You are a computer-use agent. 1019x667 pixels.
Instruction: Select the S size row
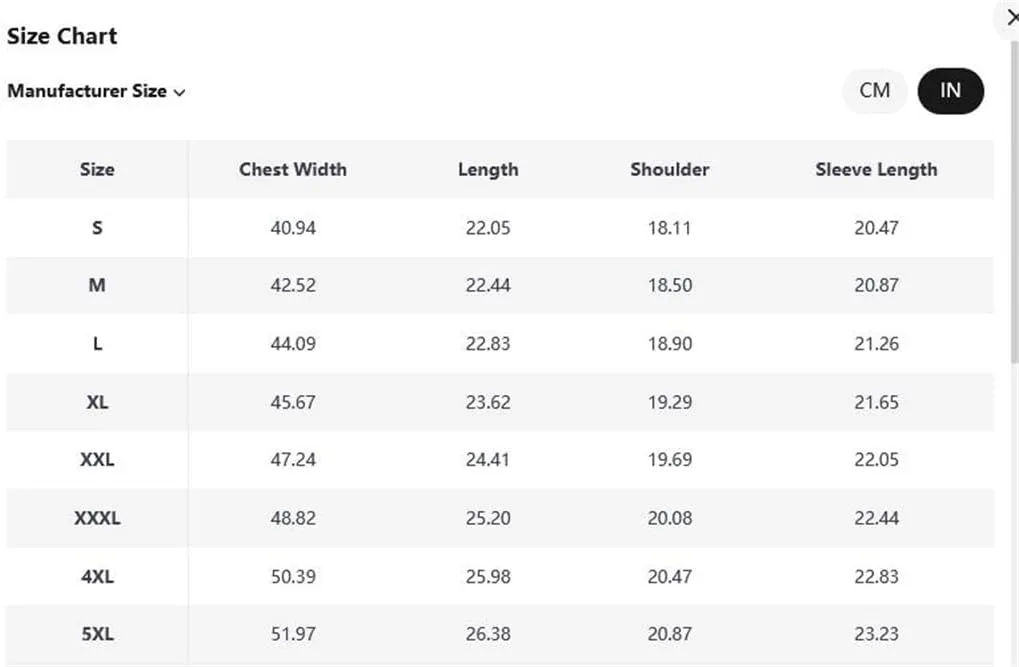click(500, 228)
